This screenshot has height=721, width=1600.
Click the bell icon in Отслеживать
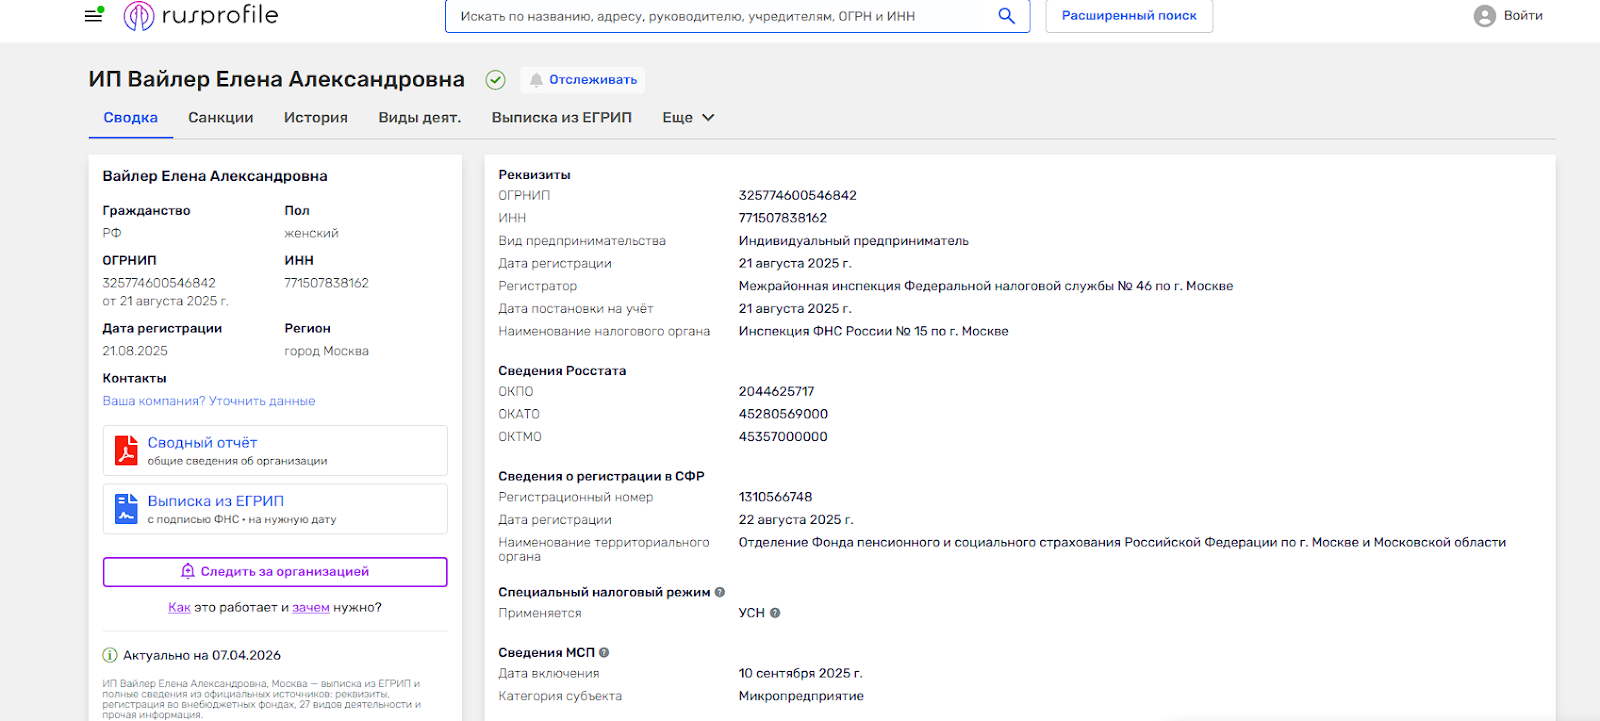click(536, 80)
